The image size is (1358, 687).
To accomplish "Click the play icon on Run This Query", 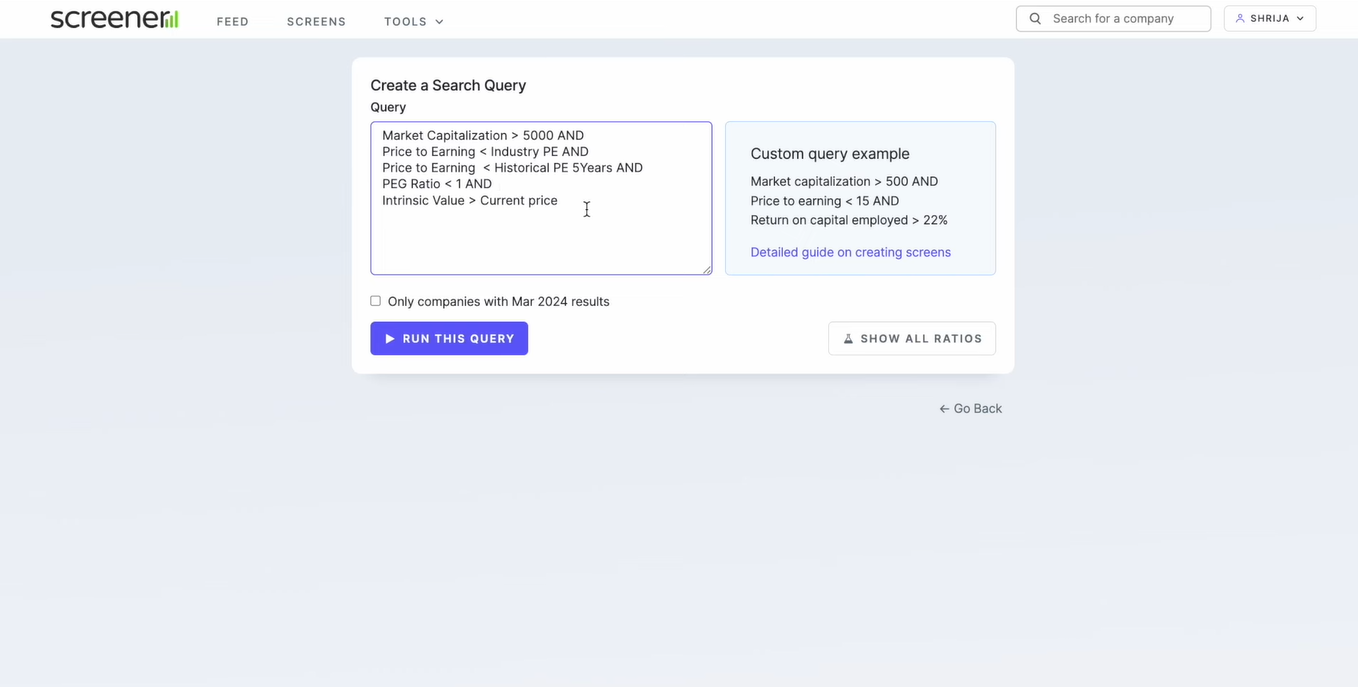I will click(390, 339).
